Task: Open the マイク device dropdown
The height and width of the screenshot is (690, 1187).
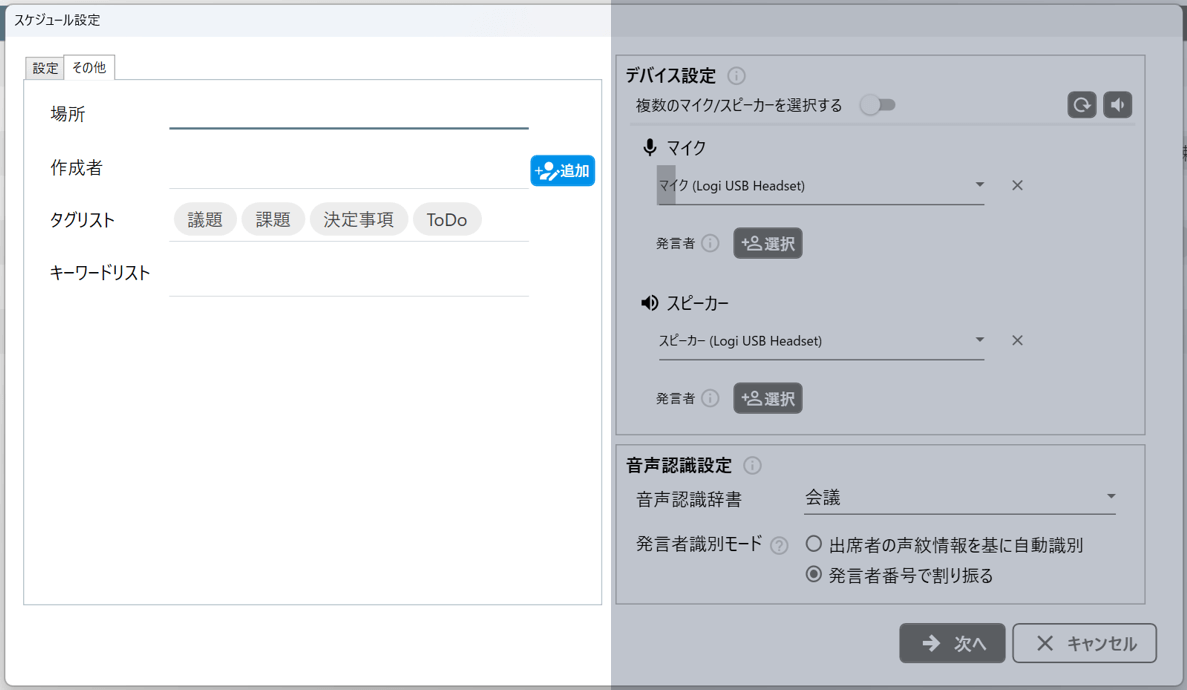Action: coord(820,185)
